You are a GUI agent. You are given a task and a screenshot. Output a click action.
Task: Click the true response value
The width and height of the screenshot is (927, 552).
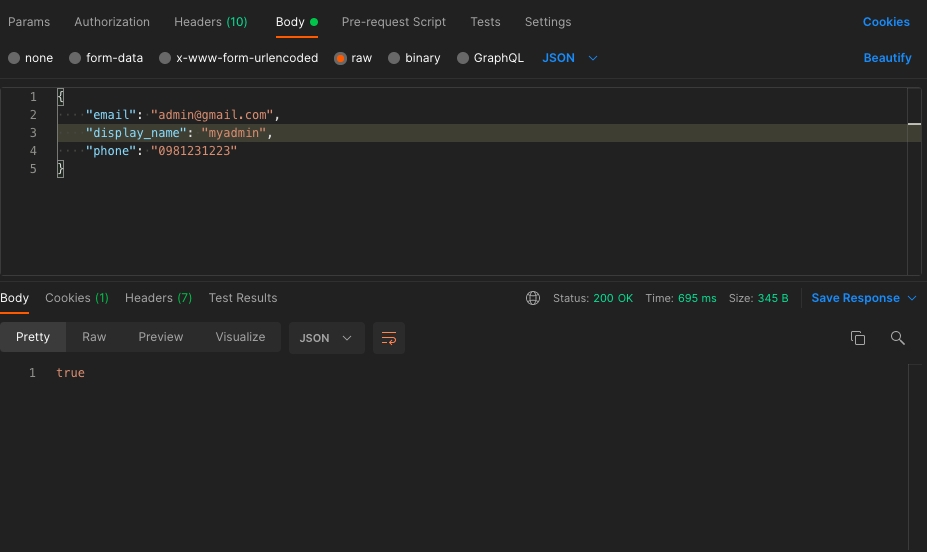[70, 373]
